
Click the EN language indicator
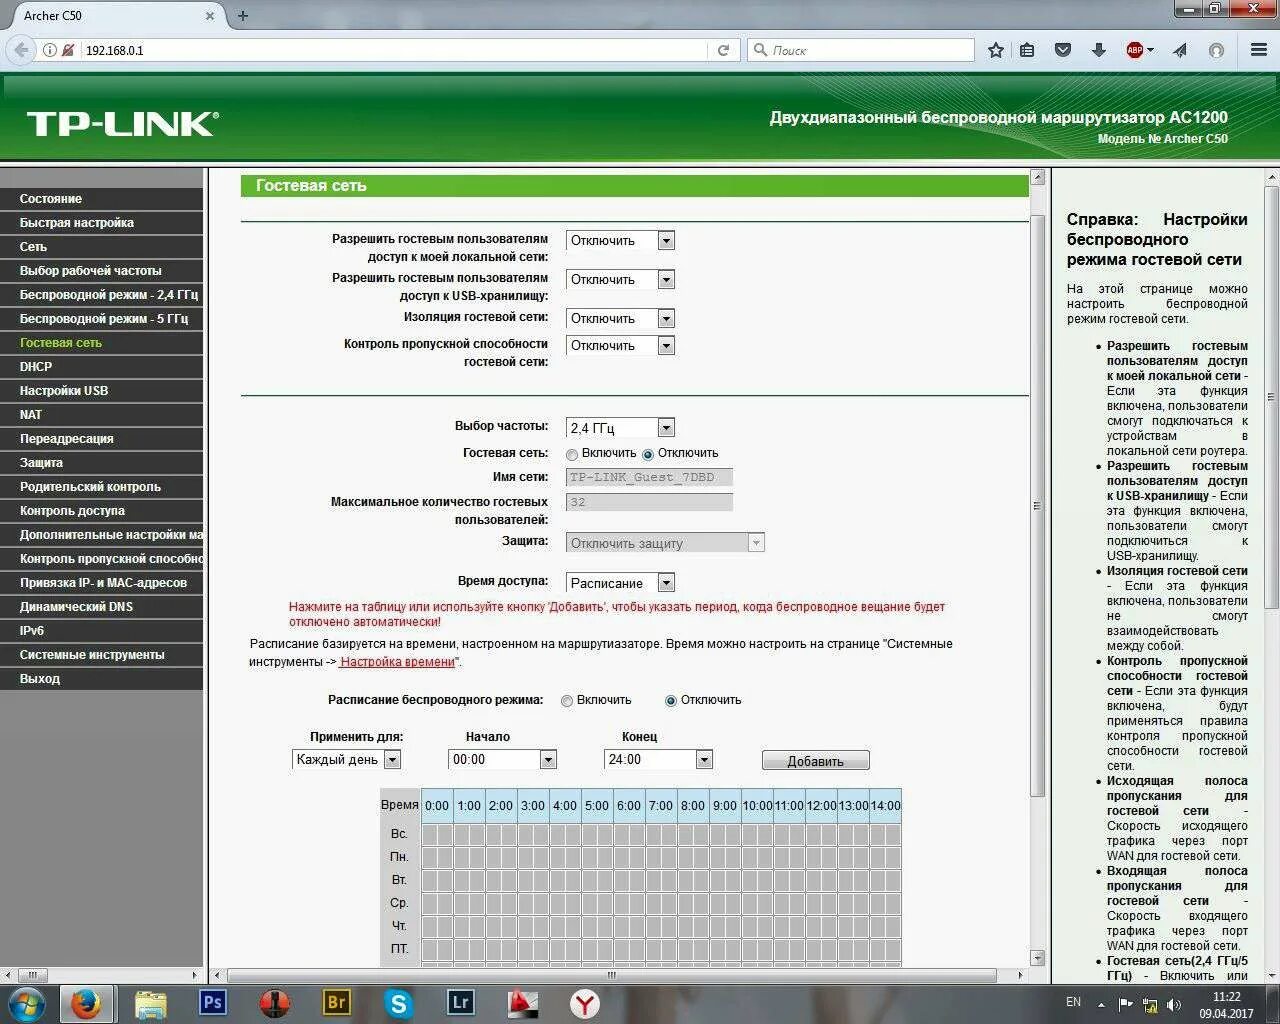[x=1073, y=1002]
